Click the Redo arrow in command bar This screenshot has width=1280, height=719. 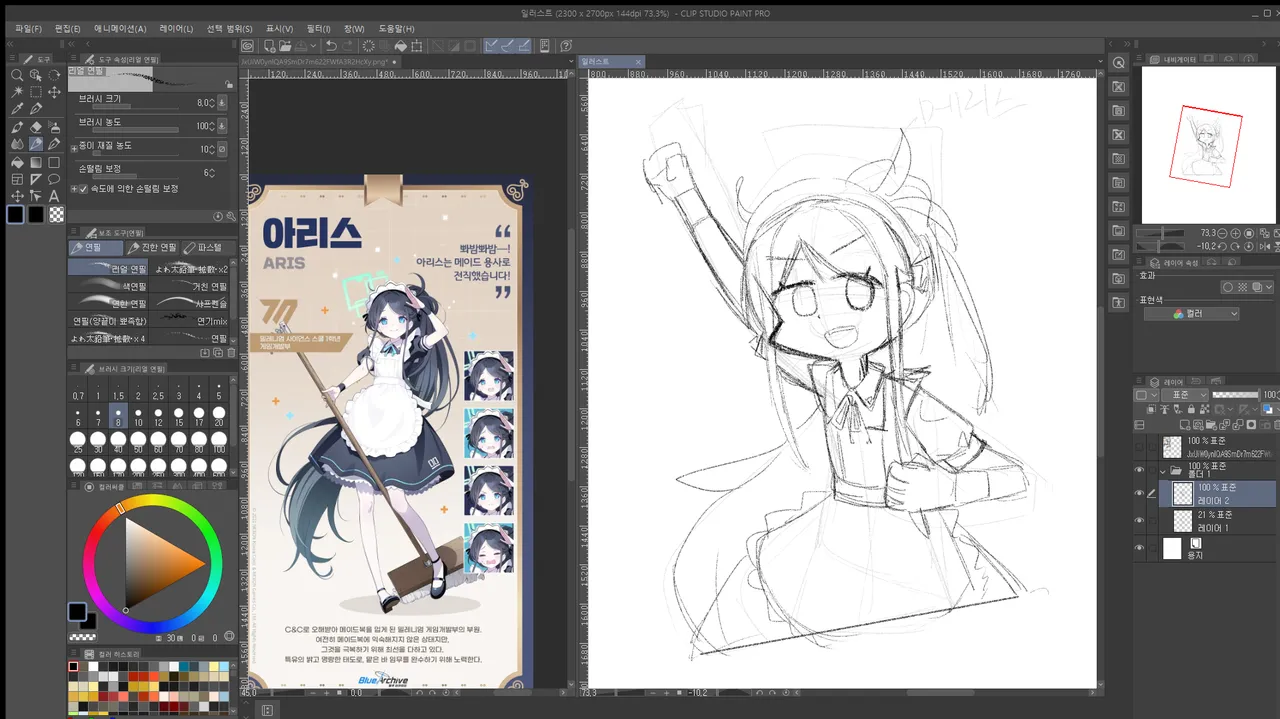point(347,46)
